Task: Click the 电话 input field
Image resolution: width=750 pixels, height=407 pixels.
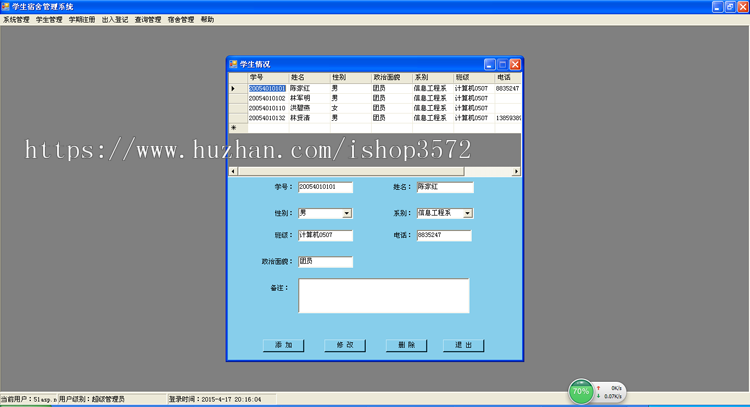Action: coord(444,235)
